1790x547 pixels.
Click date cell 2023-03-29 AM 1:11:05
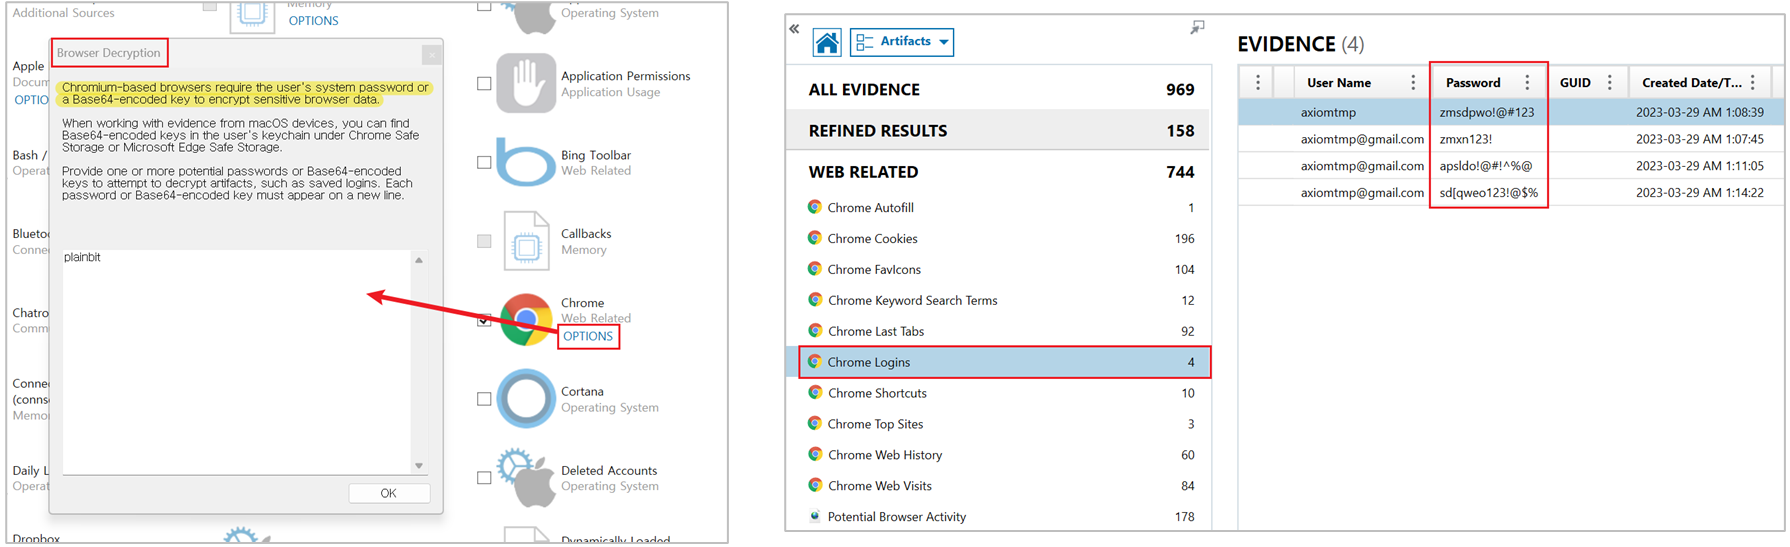pos(1699,166)
